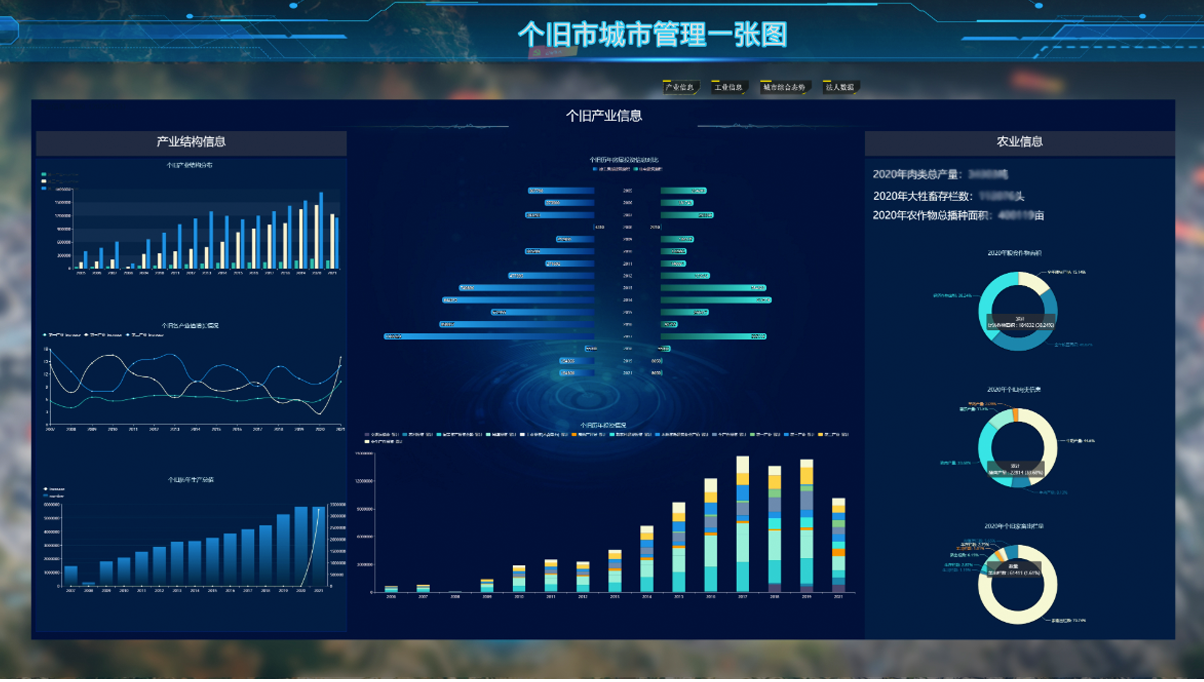This screenshot has height=682, width=1204.
Task: Toggle blue legend marker in 产业结构分布 chart
Action: pos(44,189)
